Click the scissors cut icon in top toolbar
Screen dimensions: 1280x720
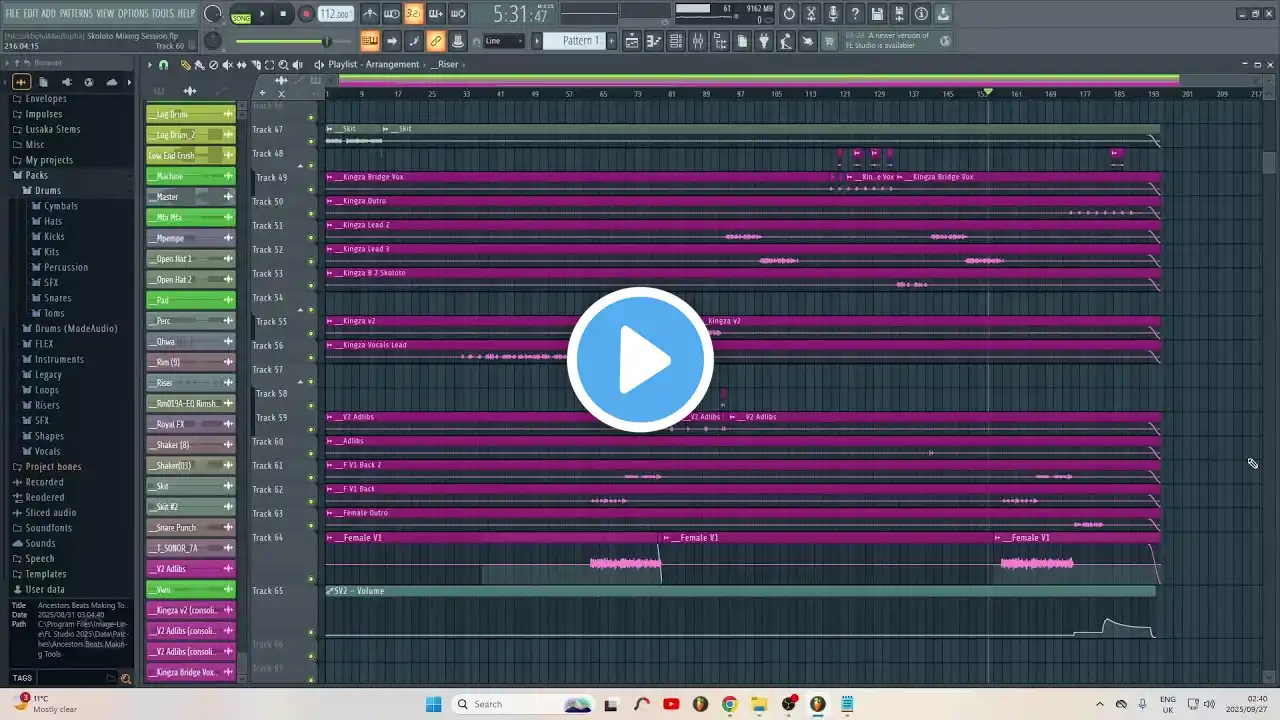tap(811, 14)
